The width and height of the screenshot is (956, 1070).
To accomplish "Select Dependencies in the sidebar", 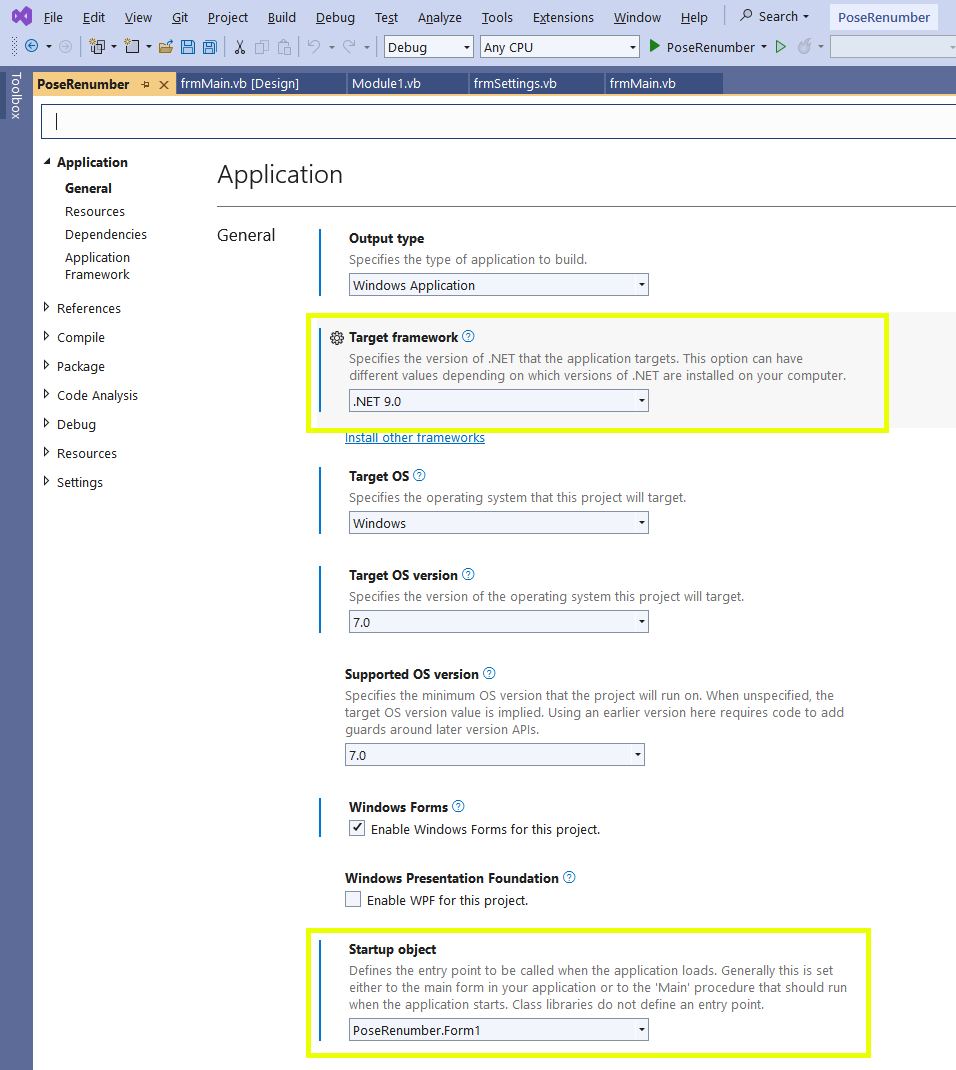I will pos(106,235).
